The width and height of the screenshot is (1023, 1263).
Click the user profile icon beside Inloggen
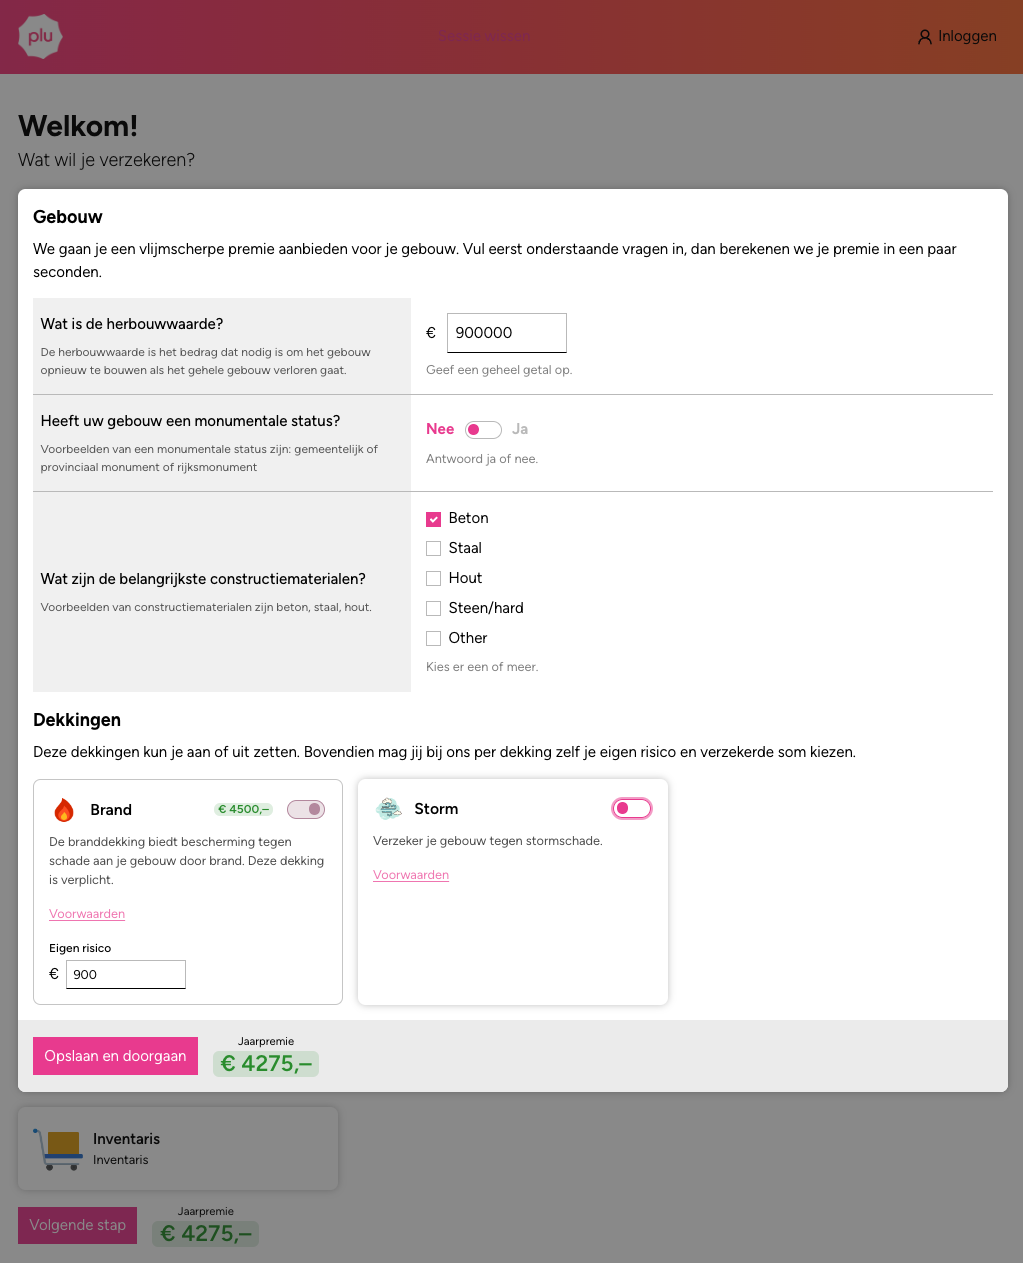tap(925, 37)
